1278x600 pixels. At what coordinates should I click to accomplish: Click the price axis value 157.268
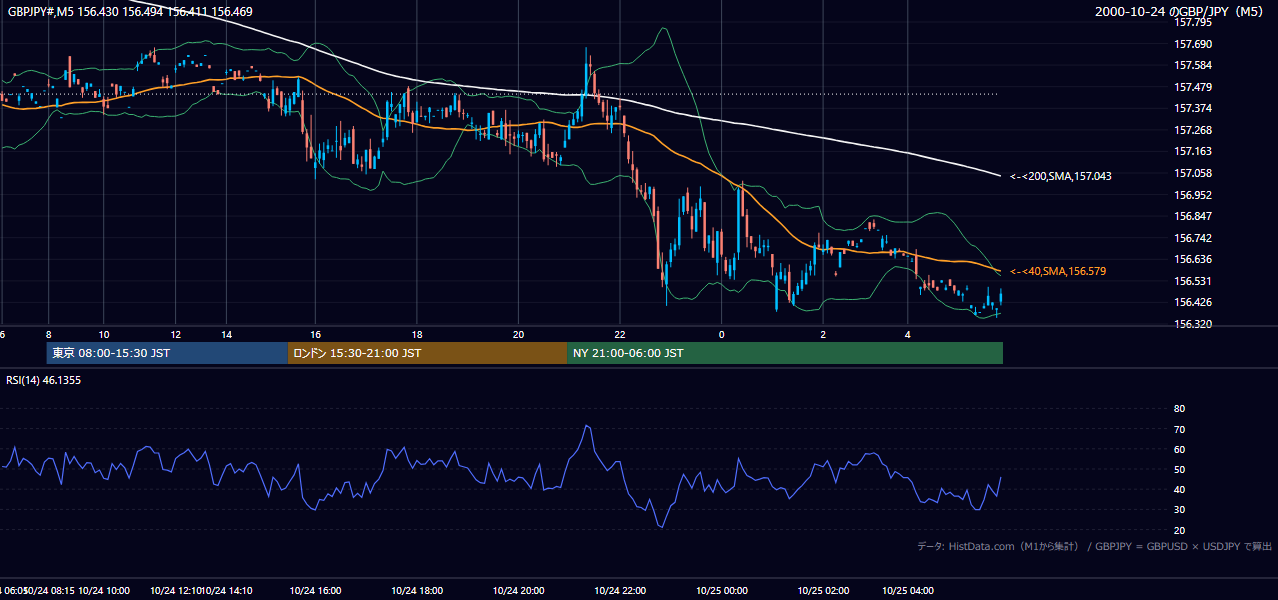pos(1193,130)
